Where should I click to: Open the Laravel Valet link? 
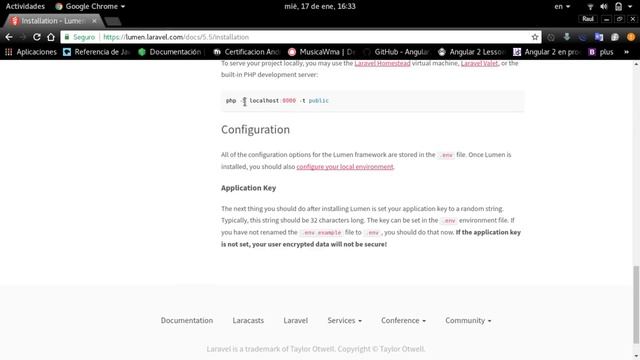[479, 63]
